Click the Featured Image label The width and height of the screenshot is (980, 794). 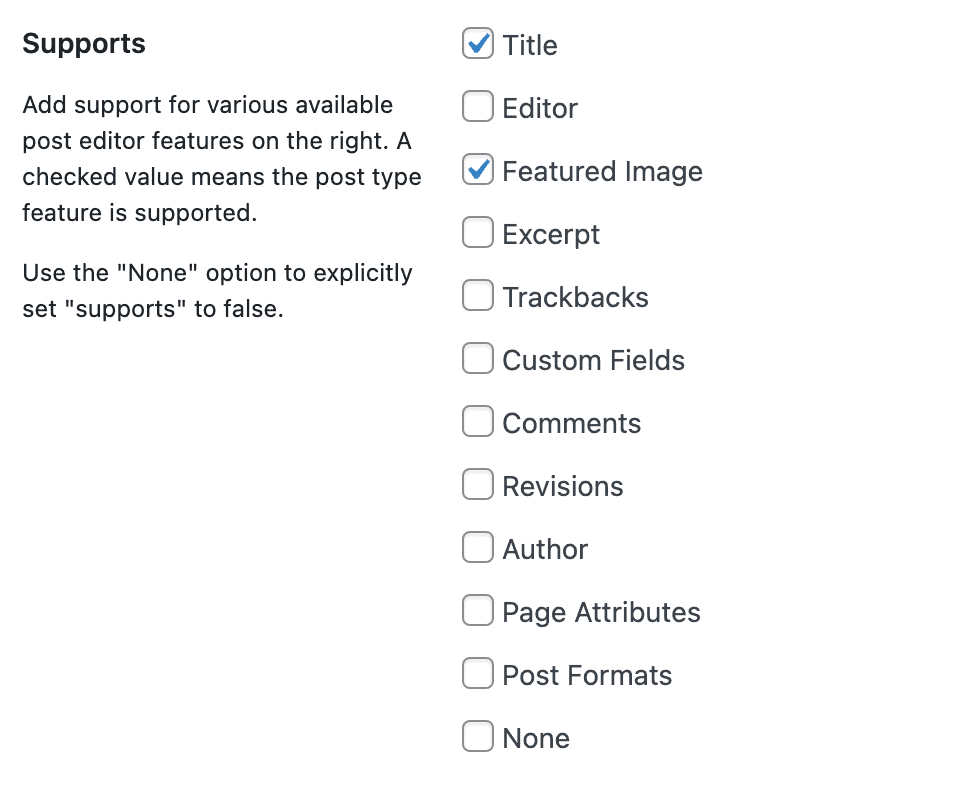coord(602,171)
